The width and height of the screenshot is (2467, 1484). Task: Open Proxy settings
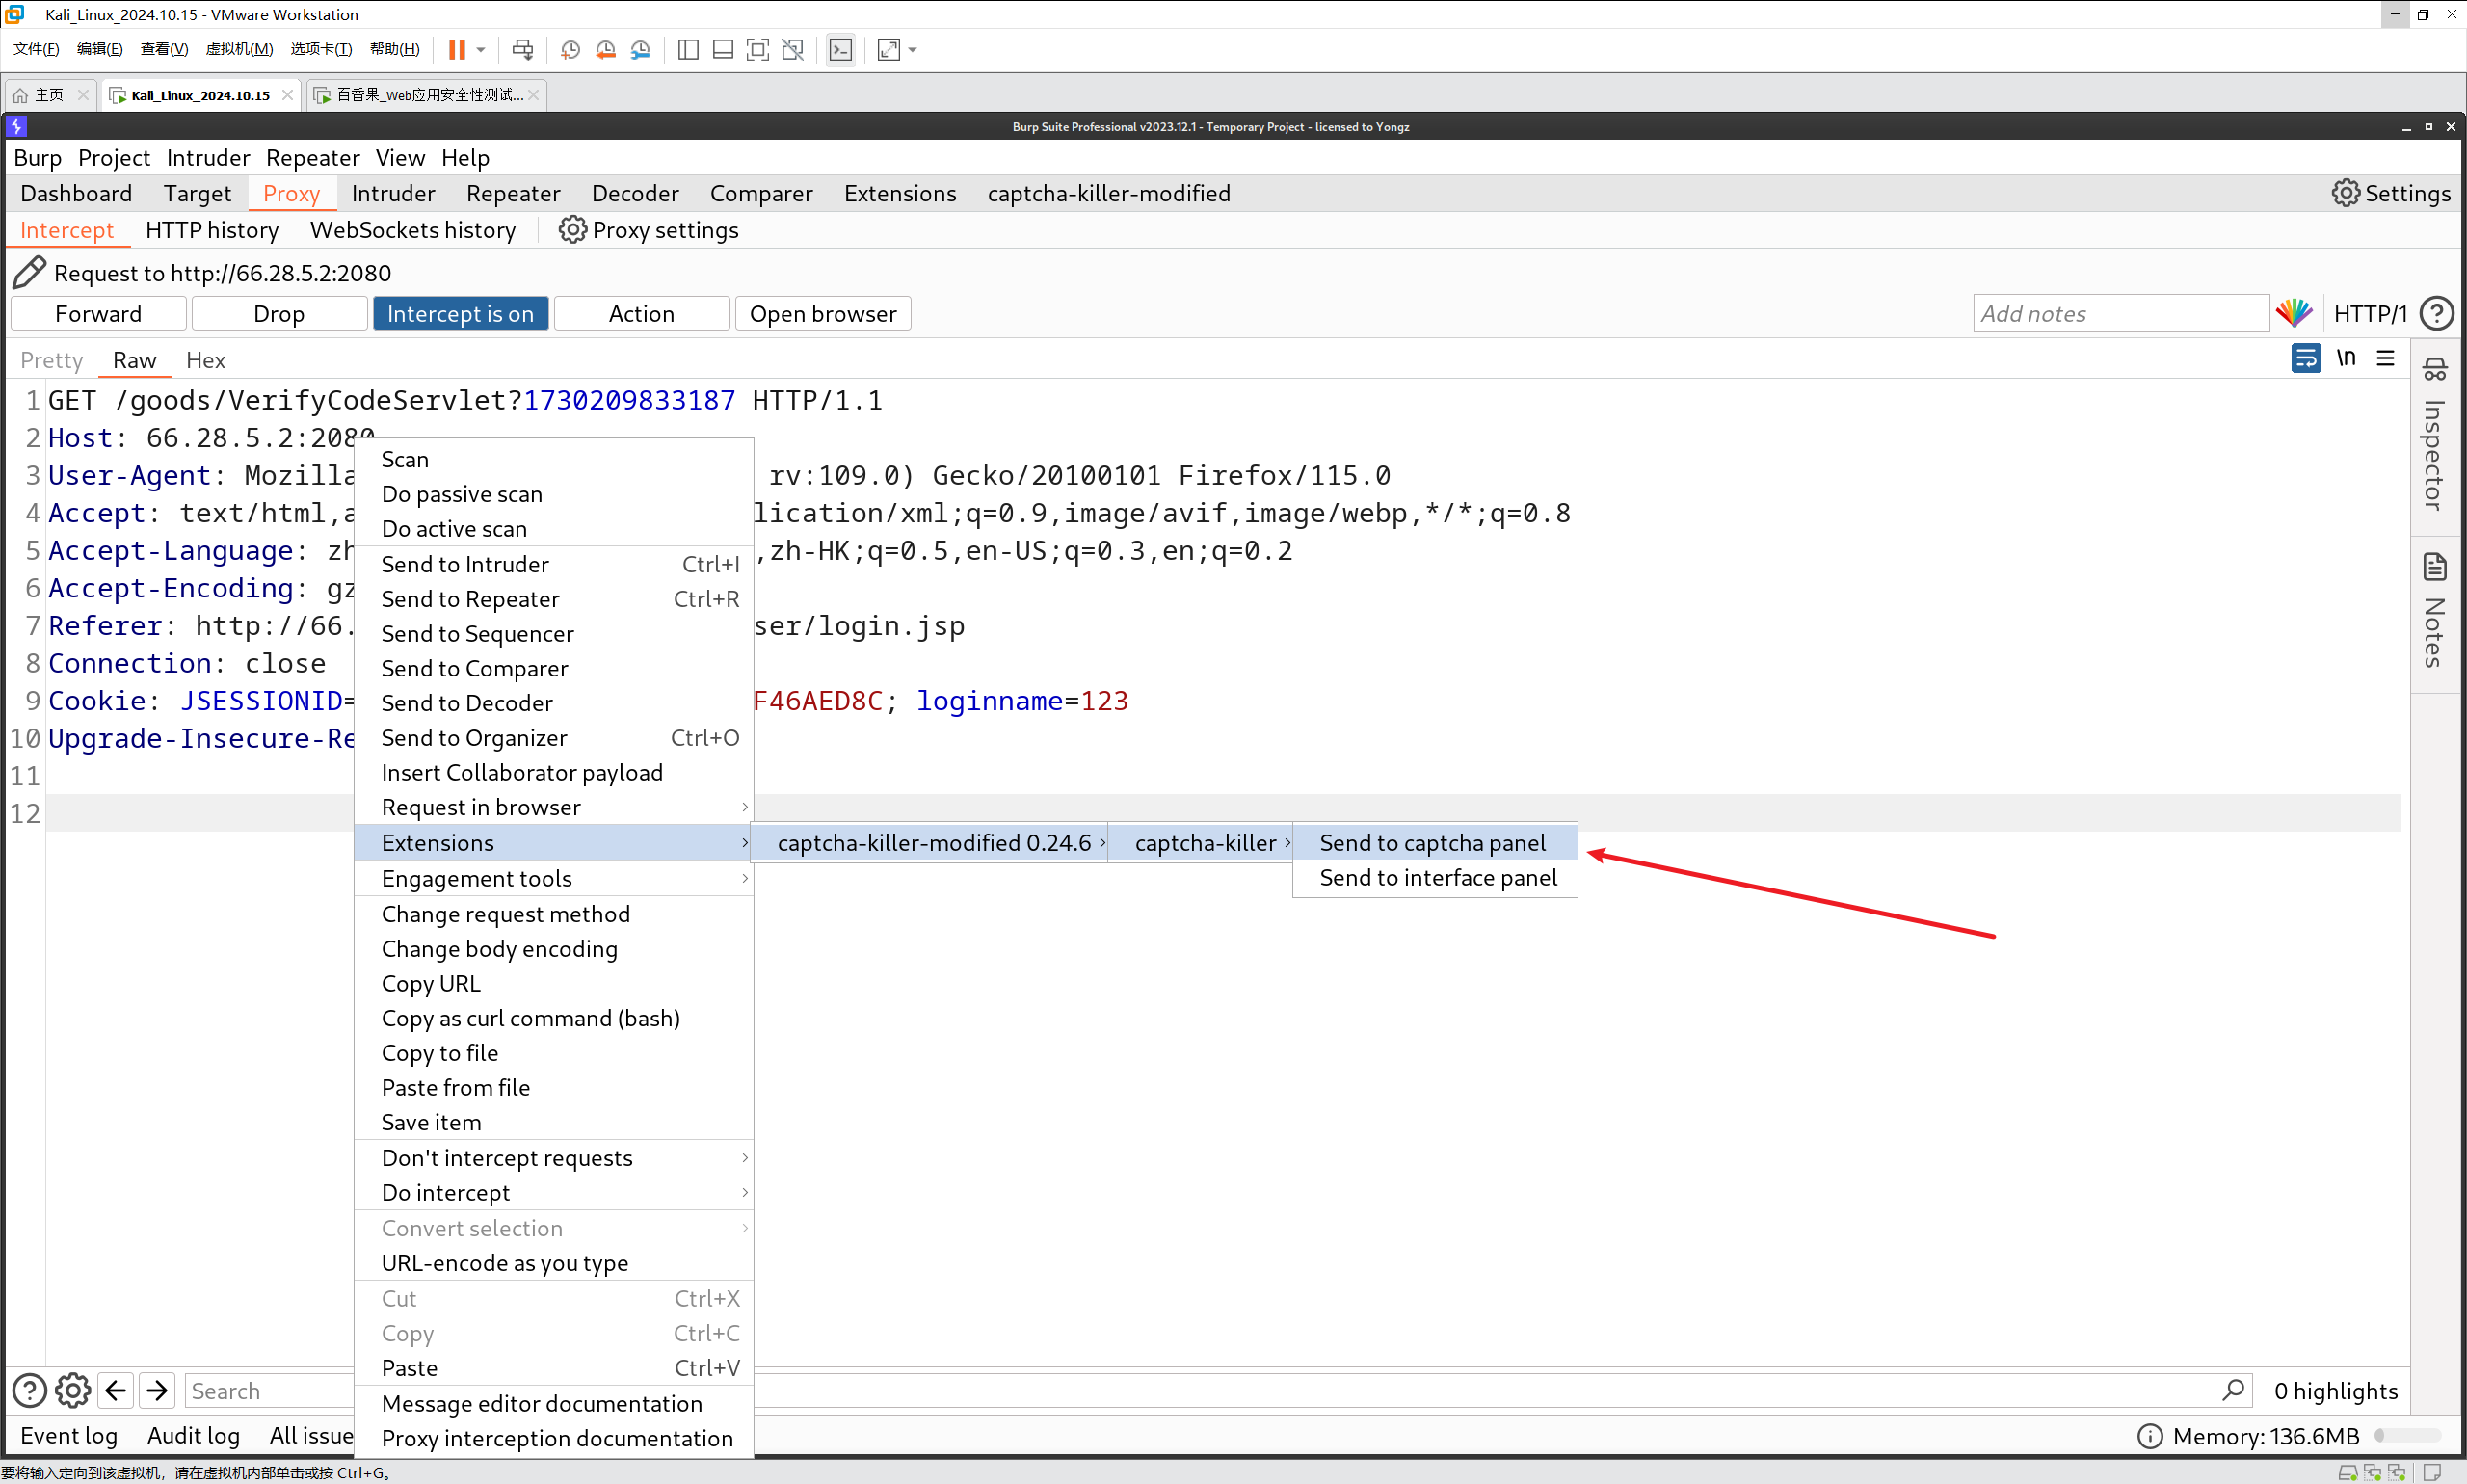[x=649, y=230]
